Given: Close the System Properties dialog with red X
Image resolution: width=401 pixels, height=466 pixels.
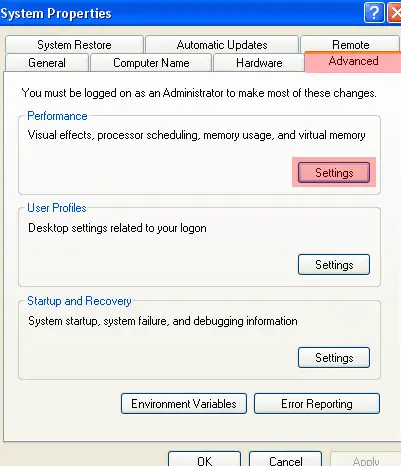Looking at the screenshot, I should (395, 13).
